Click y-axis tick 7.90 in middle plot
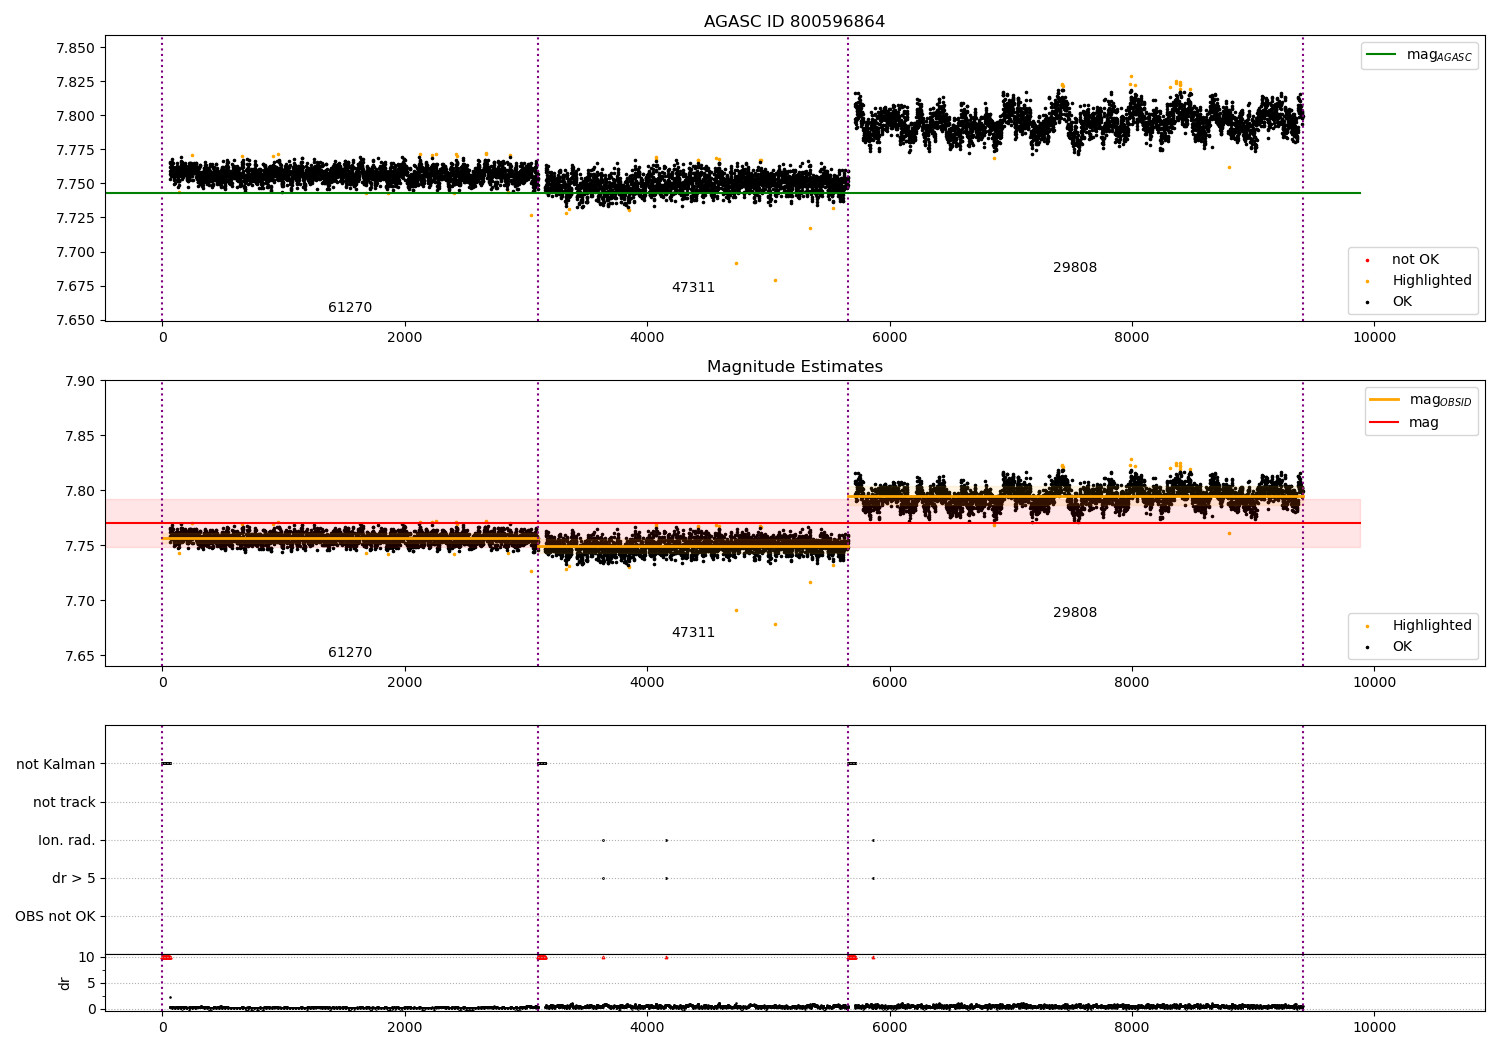Viewport: 1500px width, 1050px height. click(79, 381)
